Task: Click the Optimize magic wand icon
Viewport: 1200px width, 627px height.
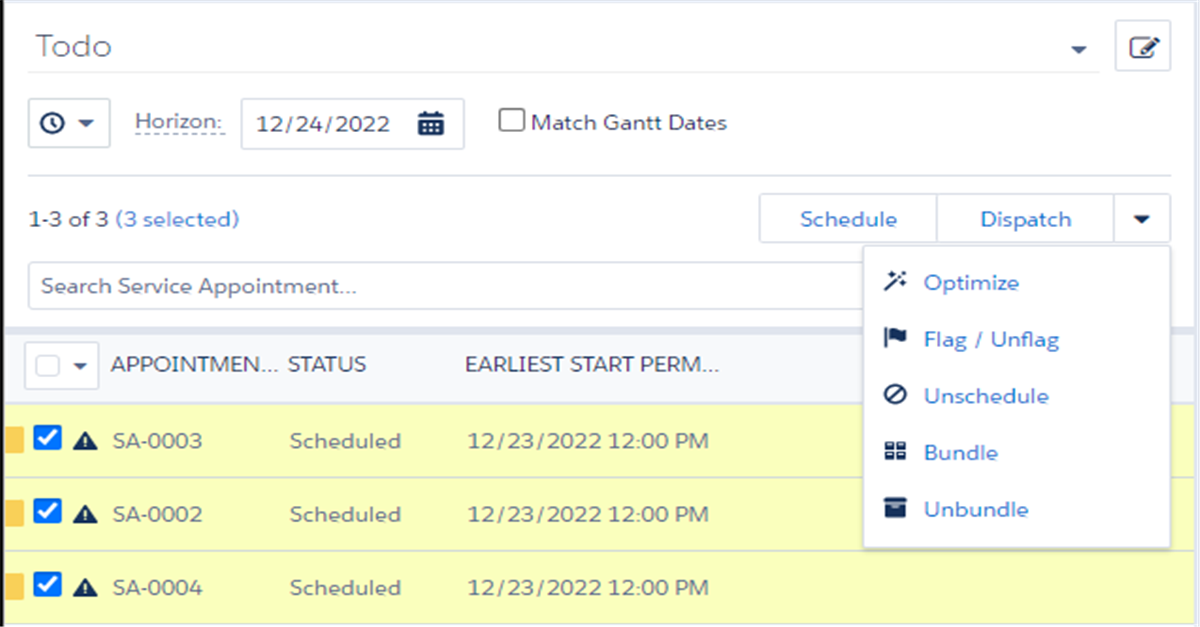Action: click(895, 282)
